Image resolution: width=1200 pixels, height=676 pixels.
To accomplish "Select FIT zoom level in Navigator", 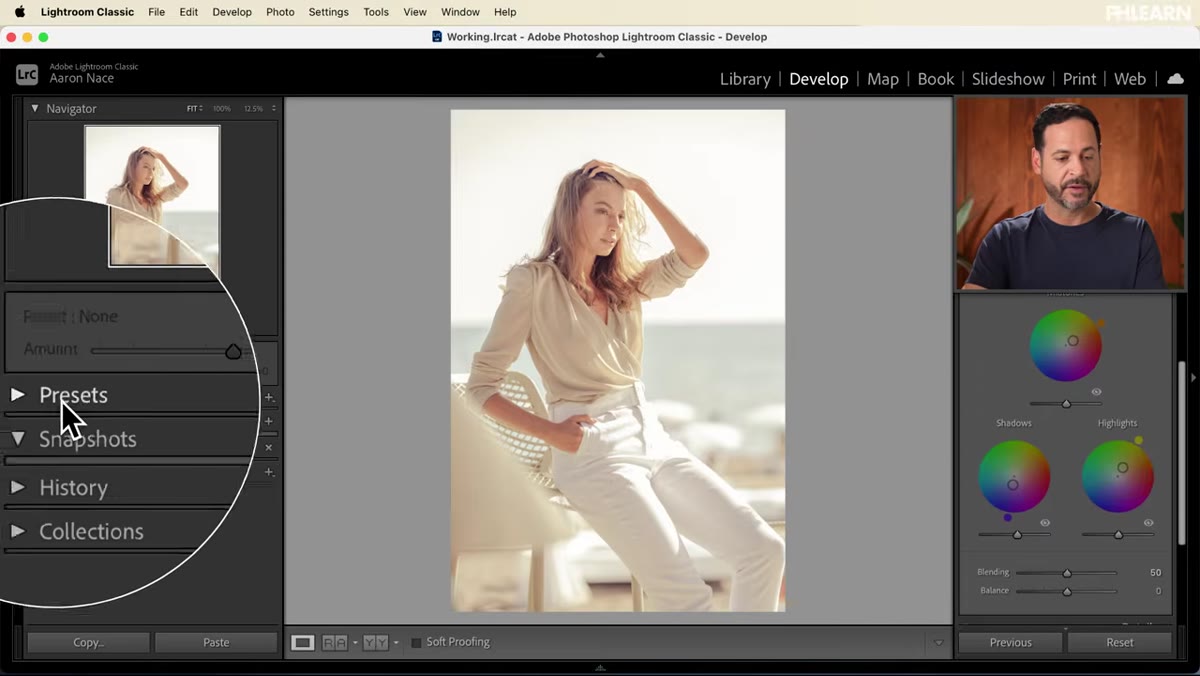I will tap(194, 108).
